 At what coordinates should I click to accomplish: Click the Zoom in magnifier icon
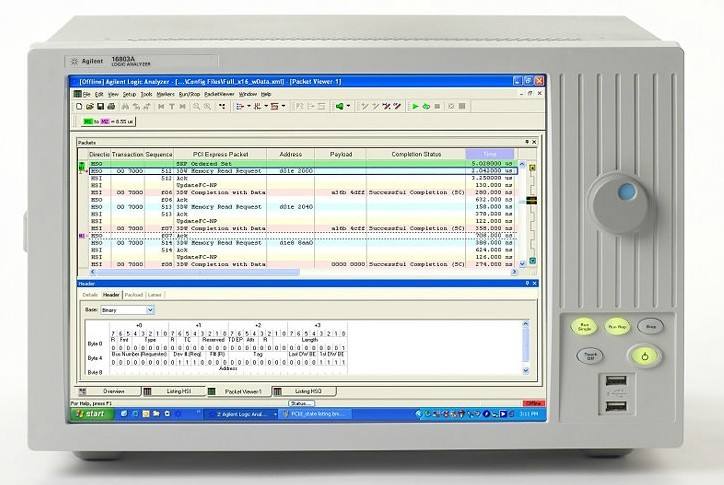pos(196,105)
